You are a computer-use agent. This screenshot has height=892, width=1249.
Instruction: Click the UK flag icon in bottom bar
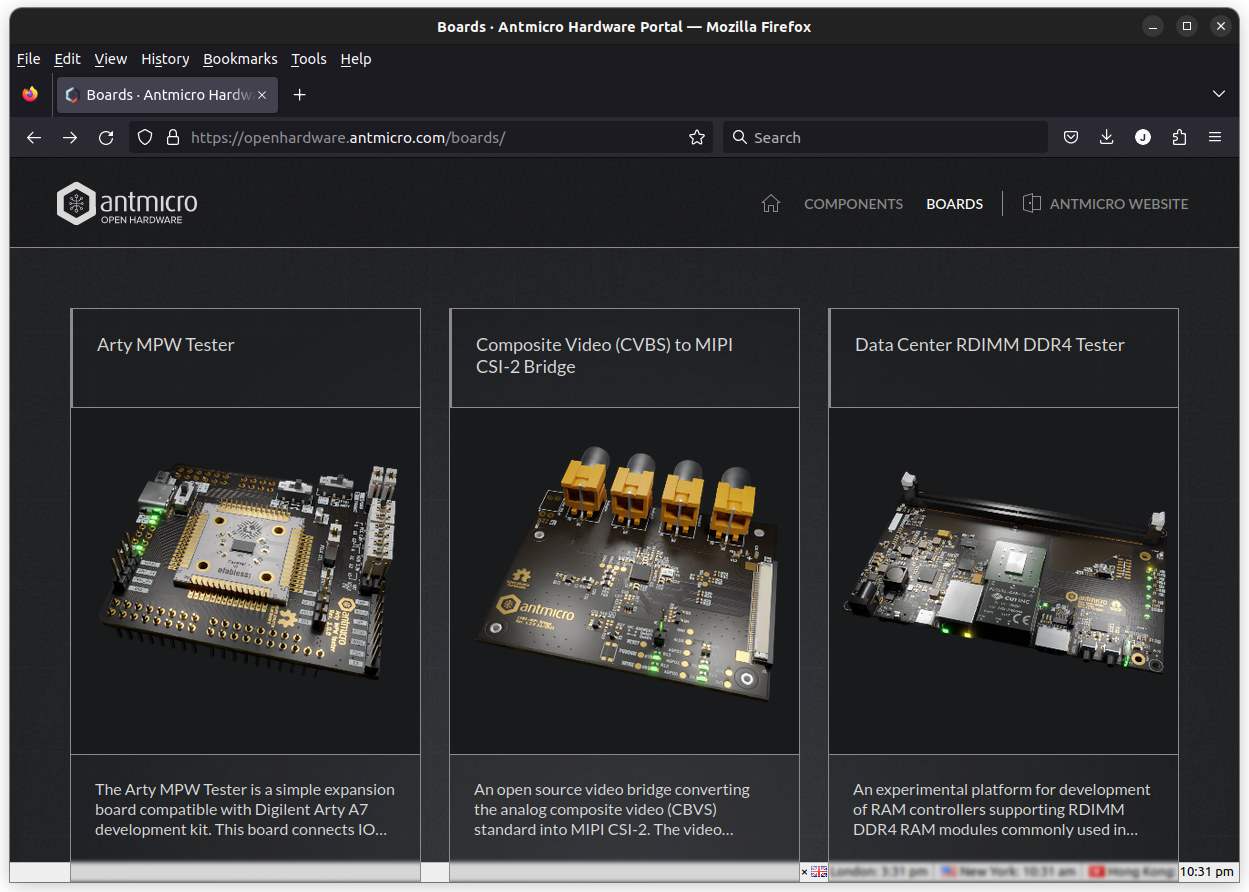tap(819, 872)
